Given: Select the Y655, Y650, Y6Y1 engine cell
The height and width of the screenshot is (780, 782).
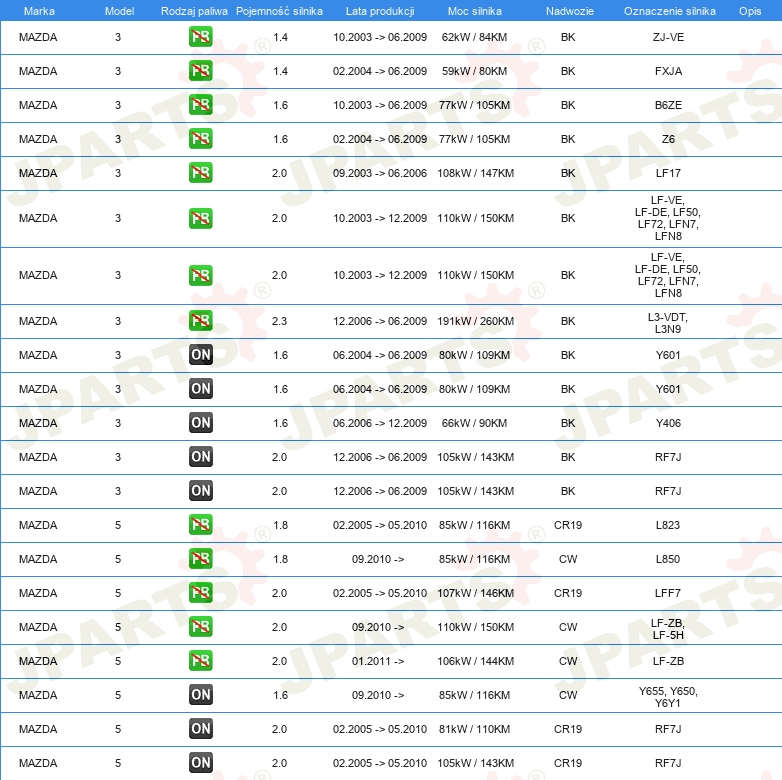Looking at the screenshot, I should click(x=668, y=697).
